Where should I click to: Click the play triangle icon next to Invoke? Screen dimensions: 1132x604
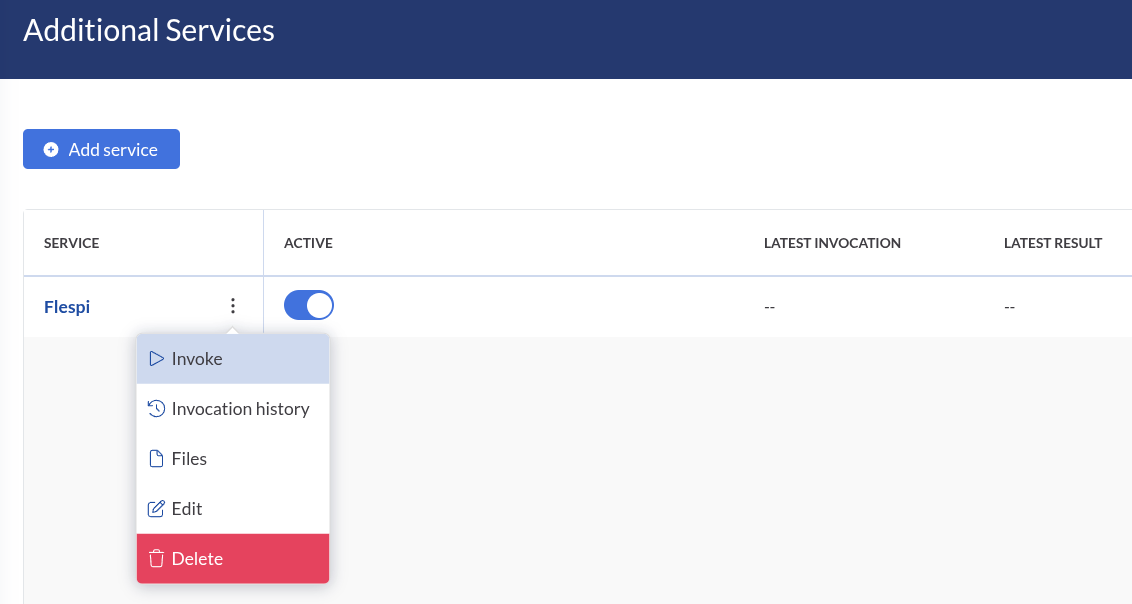[x=156, y=359]
